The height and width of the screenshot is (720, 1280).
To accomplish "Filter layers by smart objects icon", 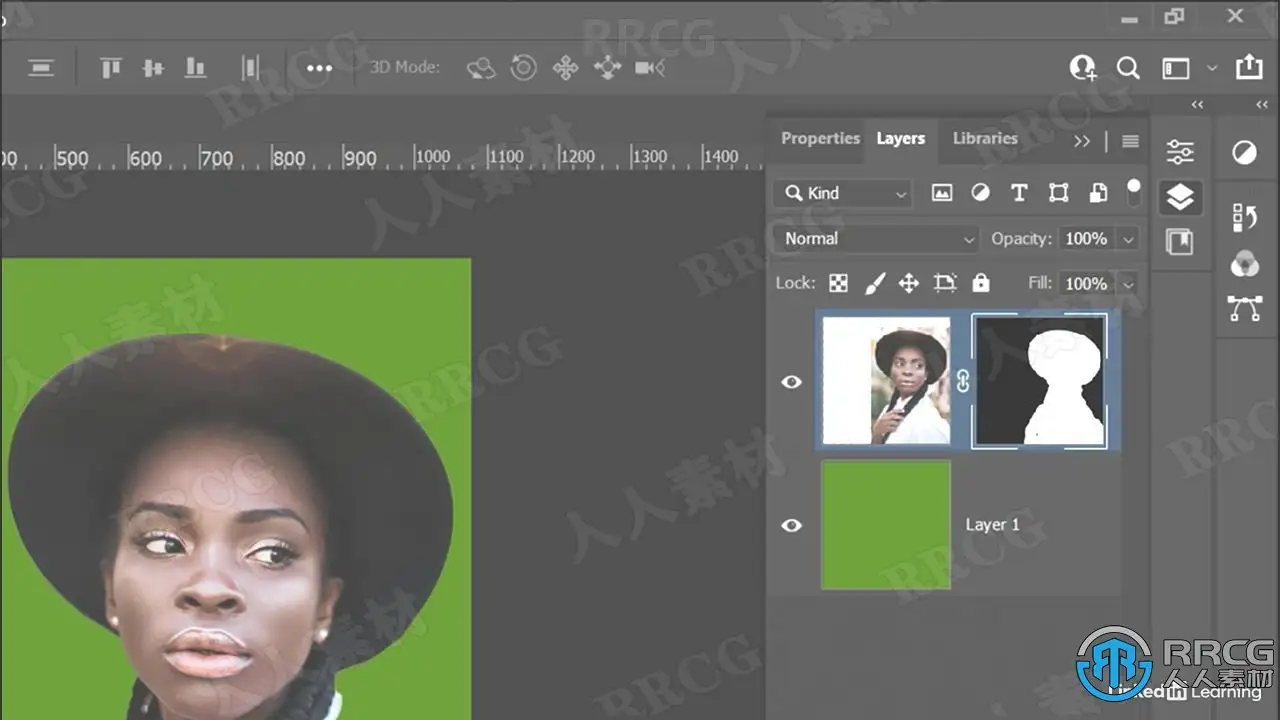I will pos(1098,193).
